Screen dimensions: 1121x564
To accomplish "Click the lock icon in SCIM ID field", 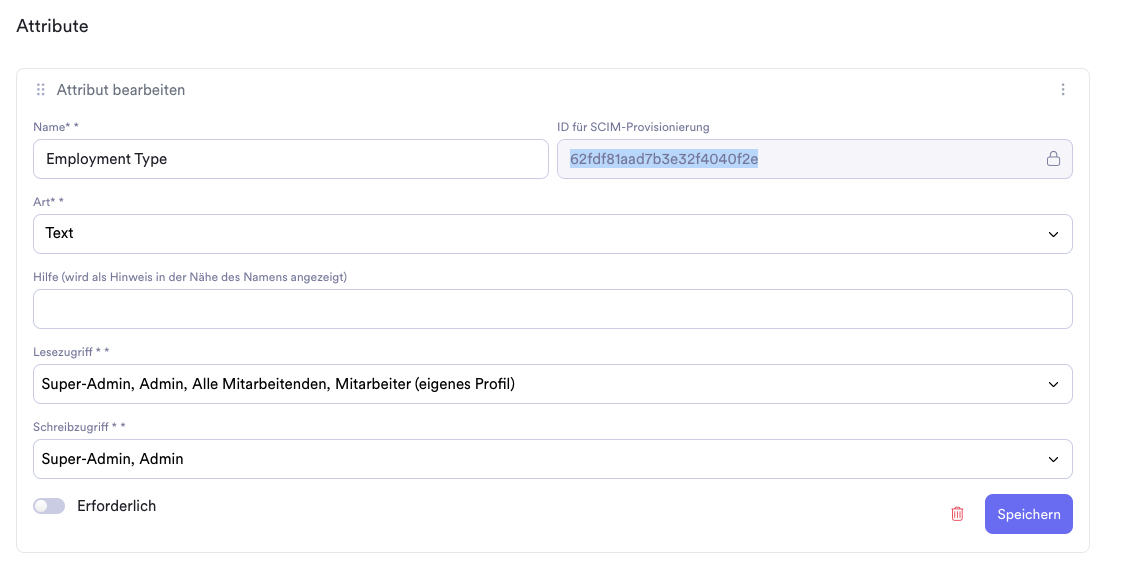I will pos(1053,159).
